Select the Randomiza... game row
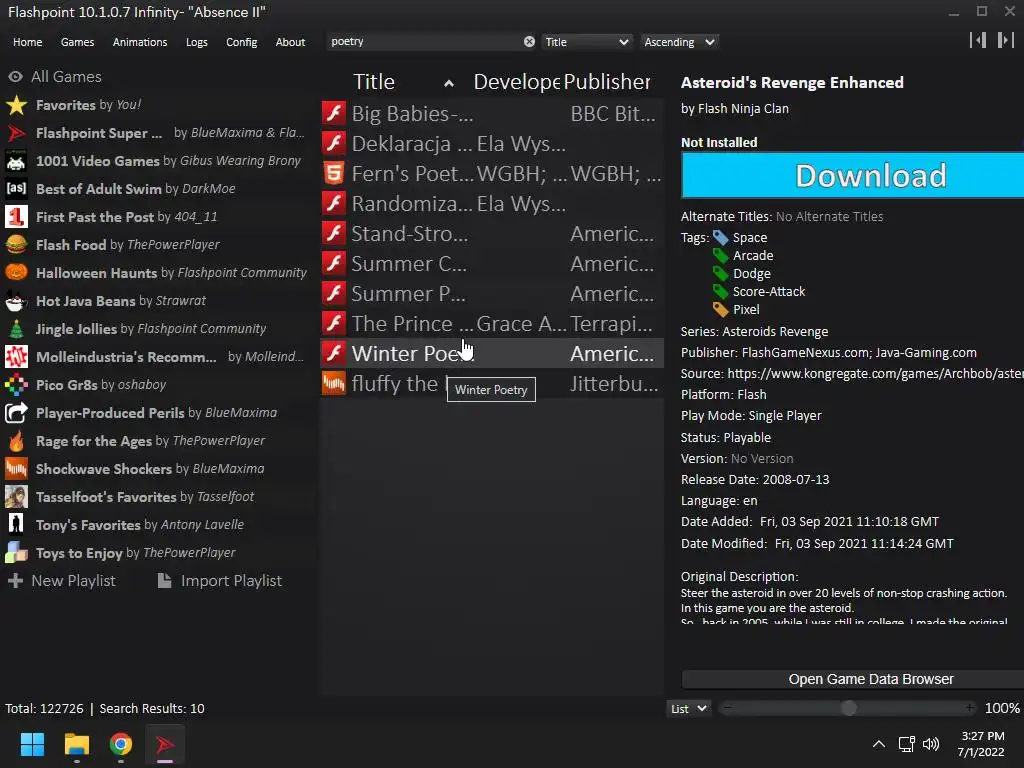1024x768 pixels. [492, 203]
